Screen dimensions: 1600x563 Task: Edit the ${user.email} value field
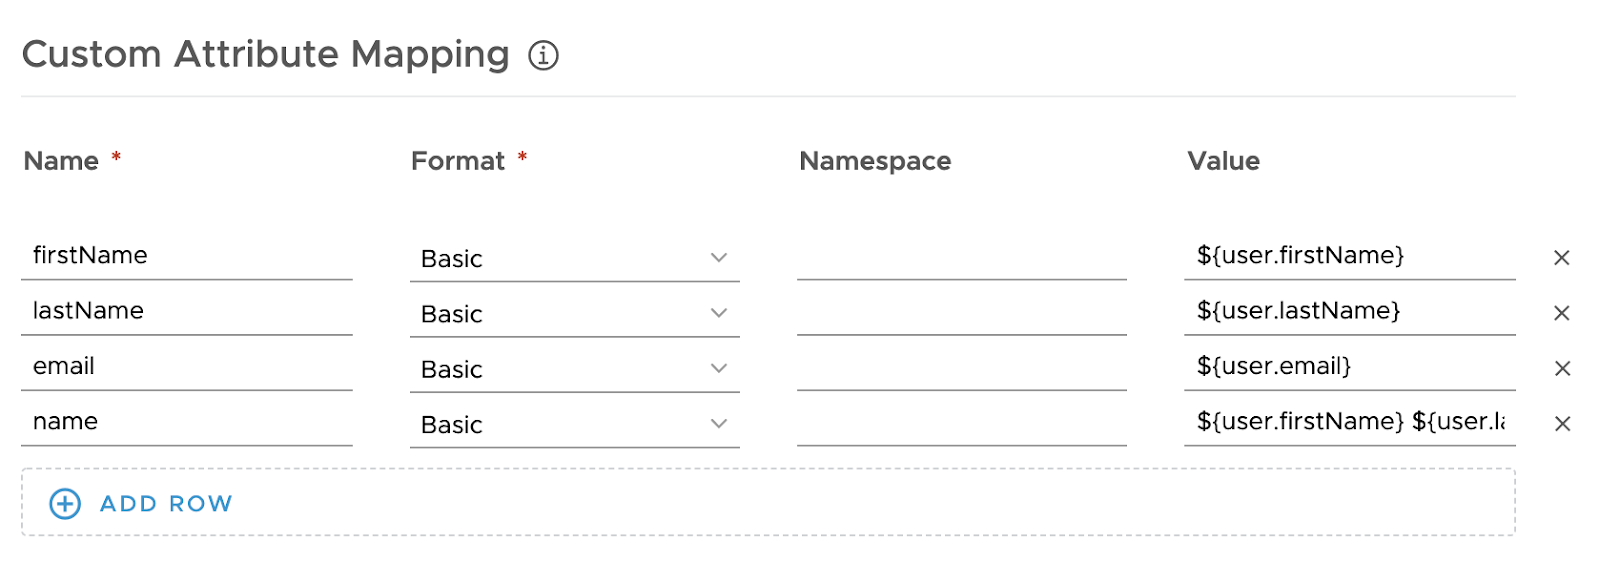point(1348,367)
